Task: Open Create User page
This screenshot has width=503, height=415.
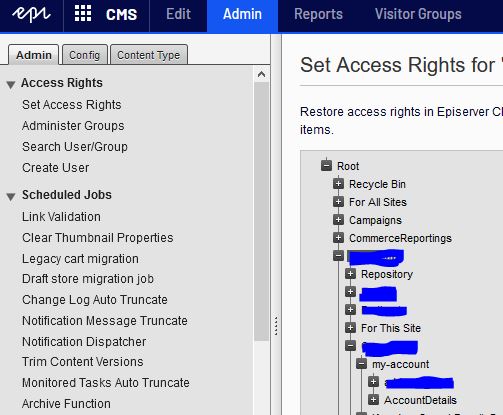Action: (x=56, y=168)
